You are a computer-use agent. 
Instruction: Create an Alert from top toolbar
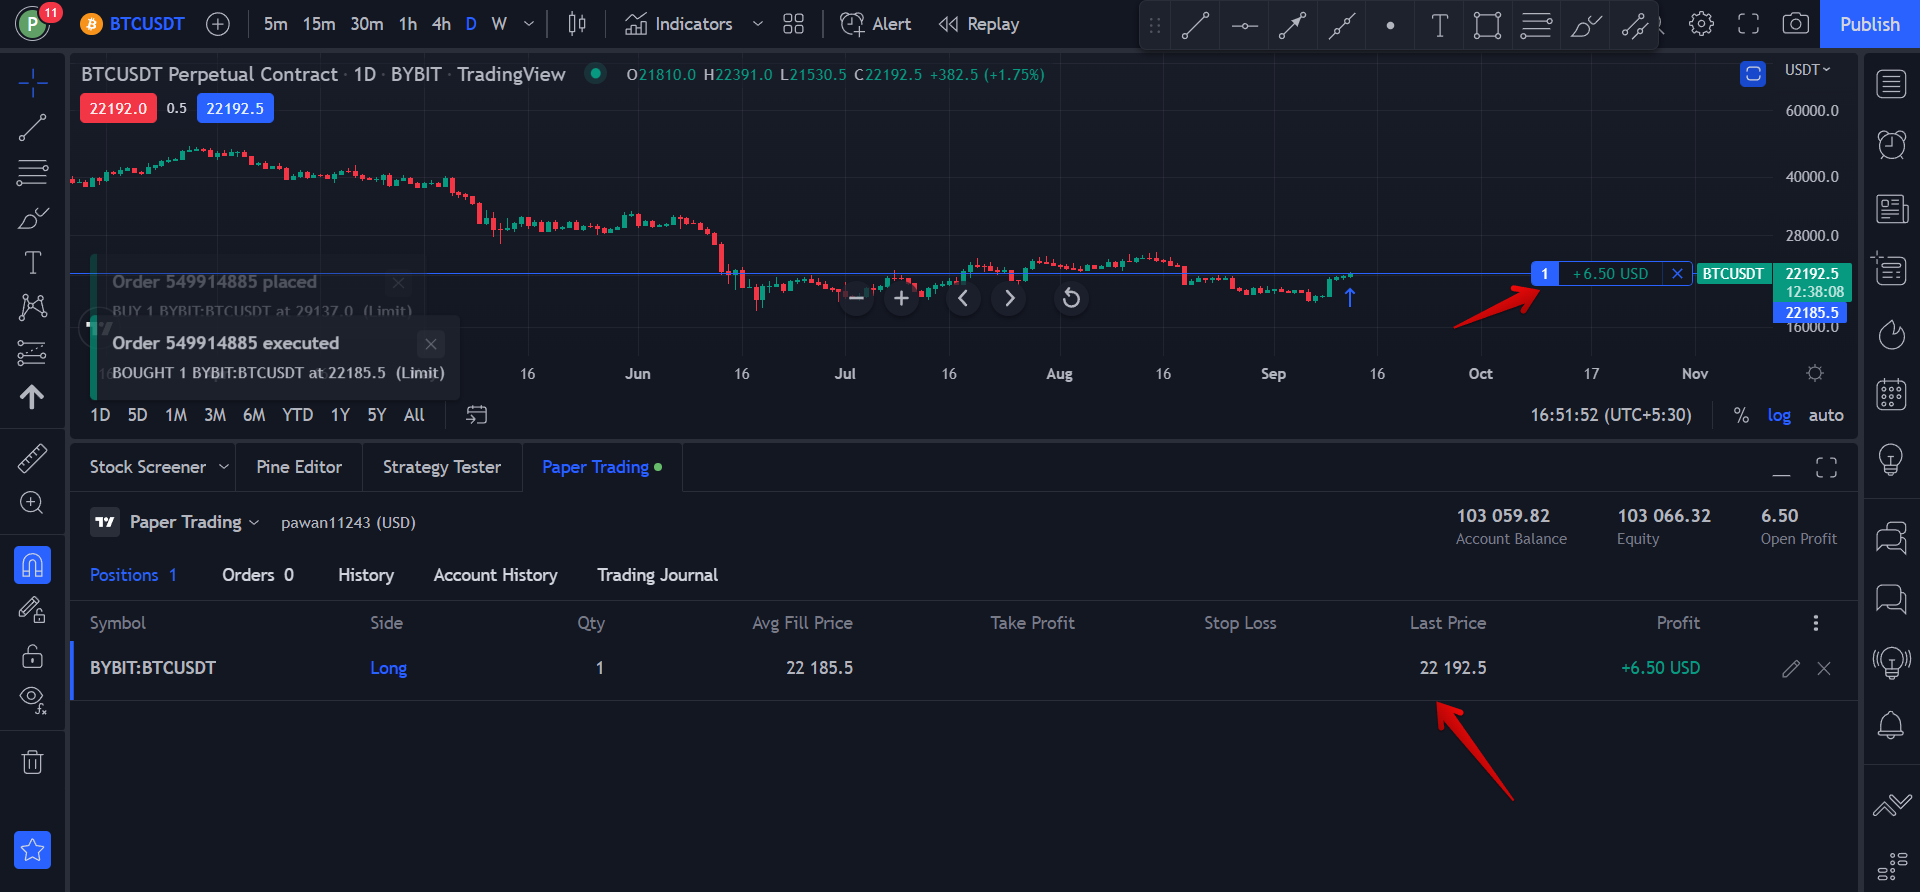point(875,24)
